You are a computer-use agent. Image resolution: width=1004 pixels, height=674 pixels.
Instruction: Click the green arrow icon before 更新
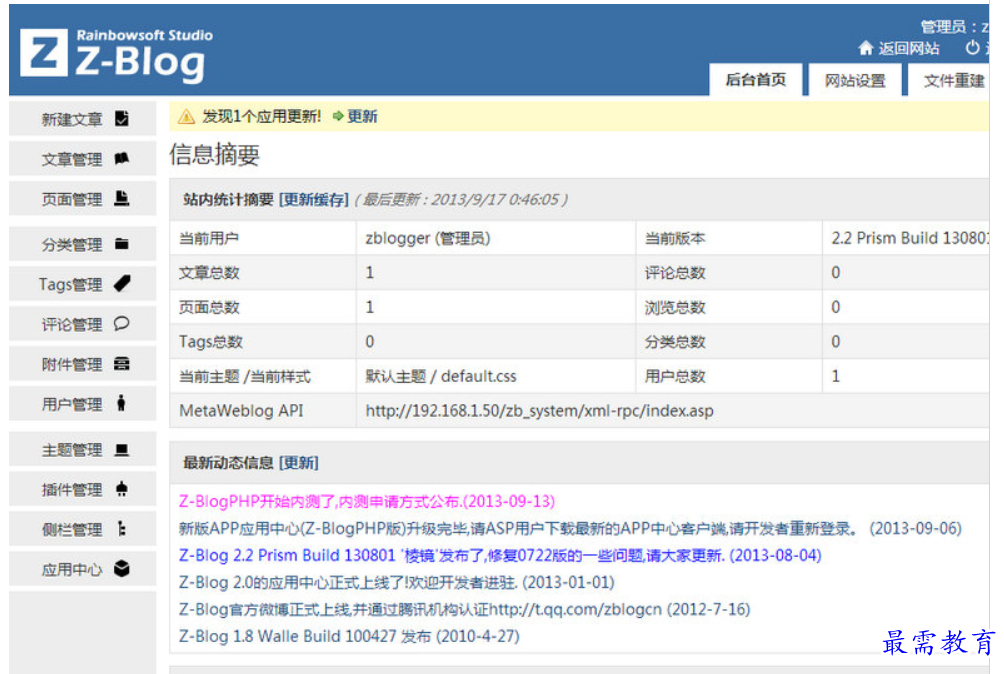[x=338, y=116]
